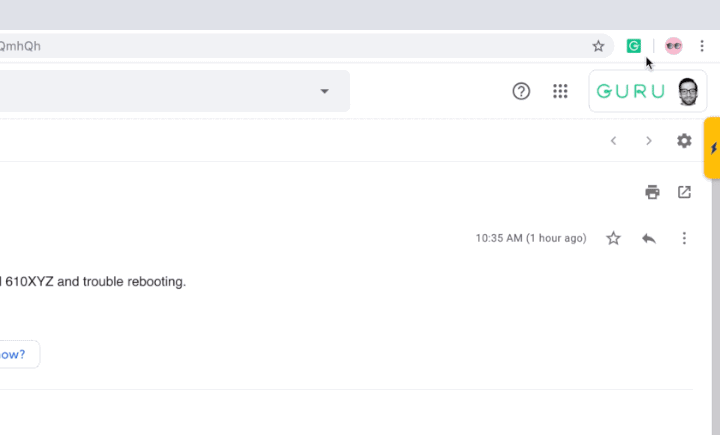Reply to the message
Viewport: 720px width, 435px height.
(649, 238)
